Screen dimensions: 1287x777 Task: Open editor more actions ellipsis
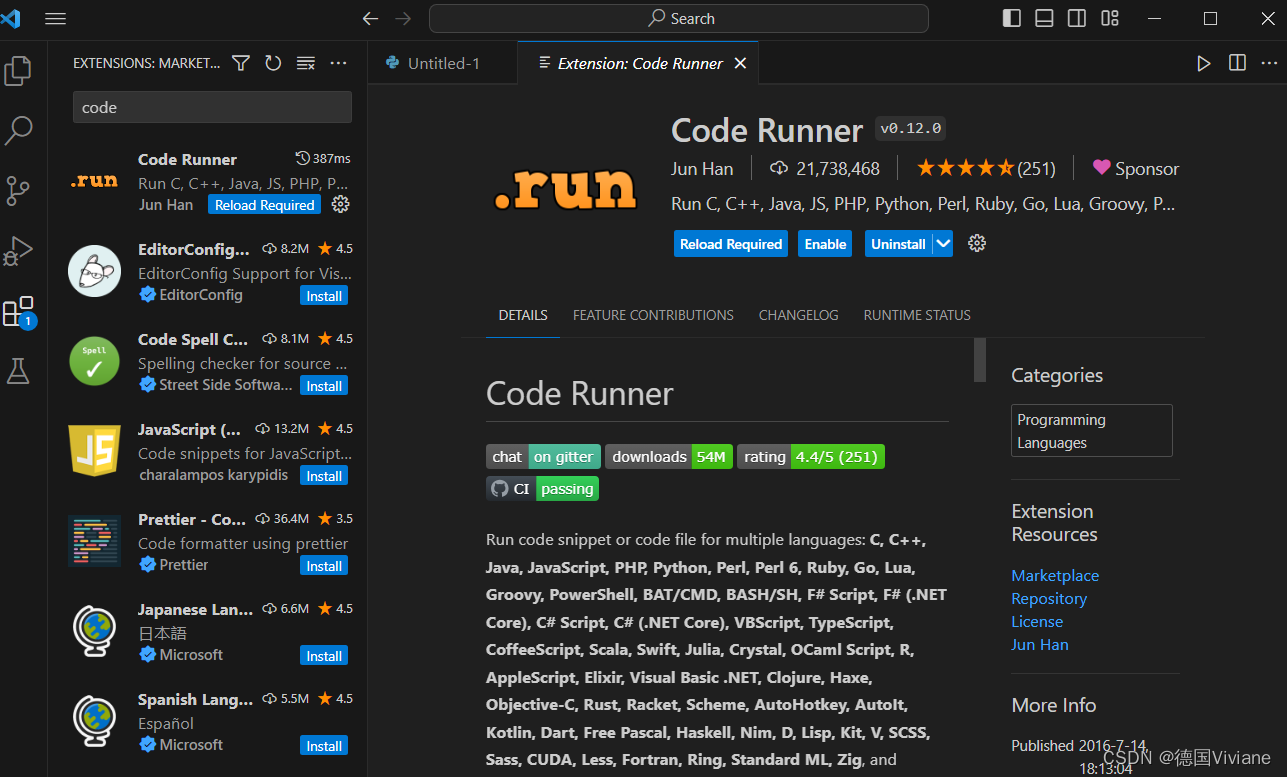(x=1269, y=63)
